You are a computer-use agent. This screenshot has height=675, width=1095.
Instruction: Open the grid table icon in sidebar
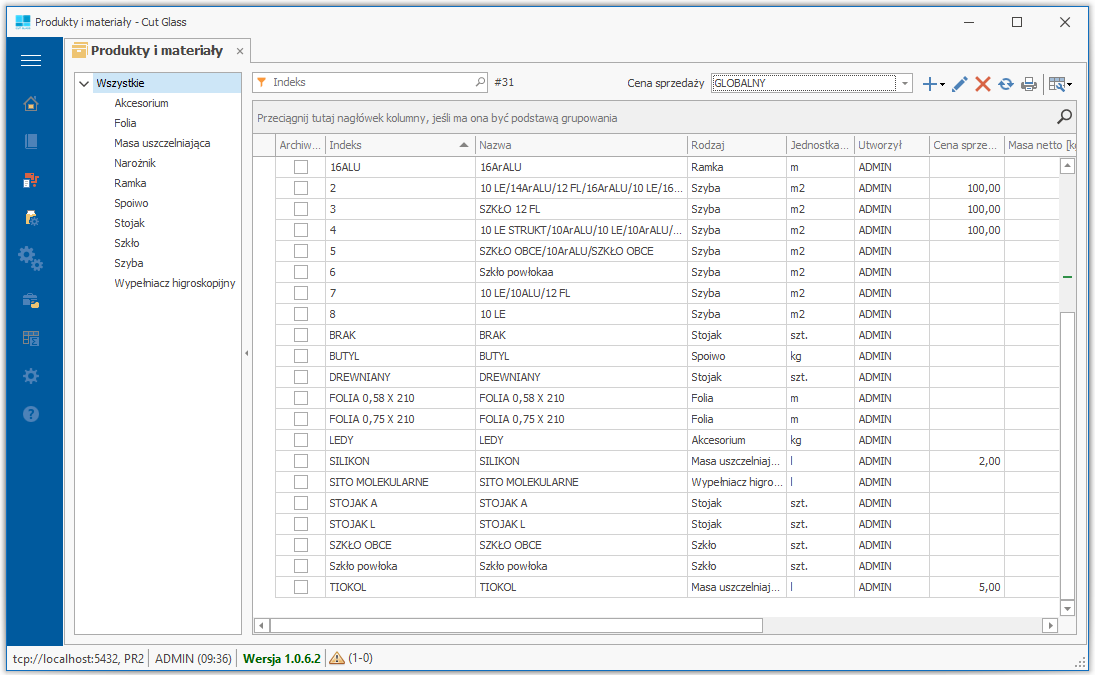[x=31, y=339]
